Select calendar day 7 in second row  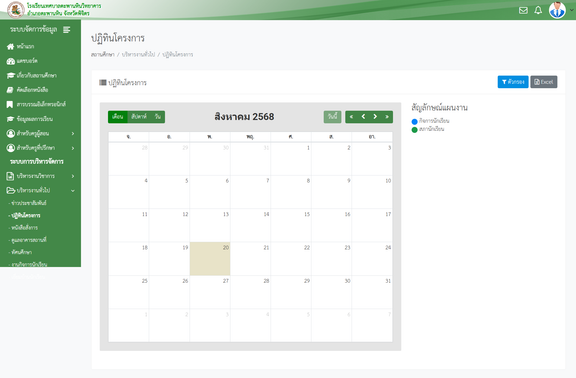tap(251, 192)
